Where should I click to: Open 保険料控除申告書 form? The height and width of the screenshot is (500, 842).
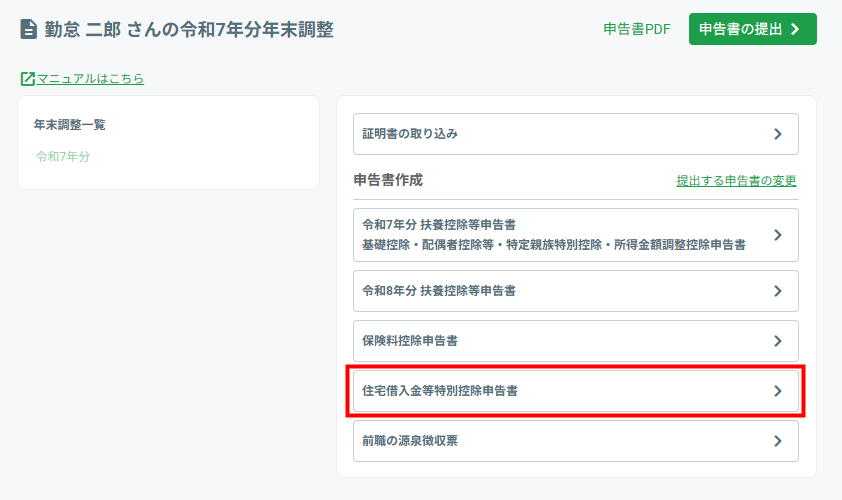tap(576, 341)
